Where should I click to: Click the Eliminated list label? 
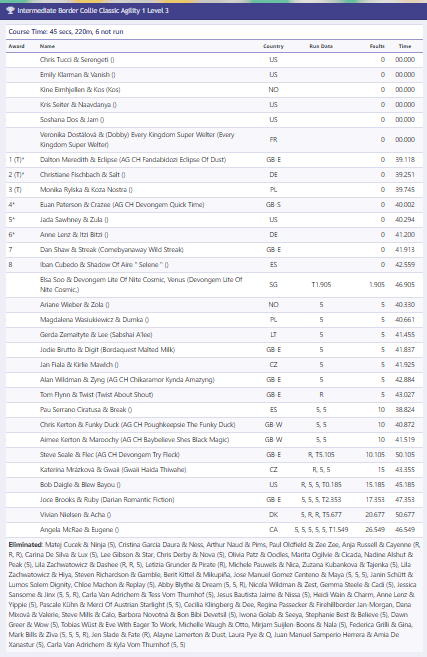[25, 545]
